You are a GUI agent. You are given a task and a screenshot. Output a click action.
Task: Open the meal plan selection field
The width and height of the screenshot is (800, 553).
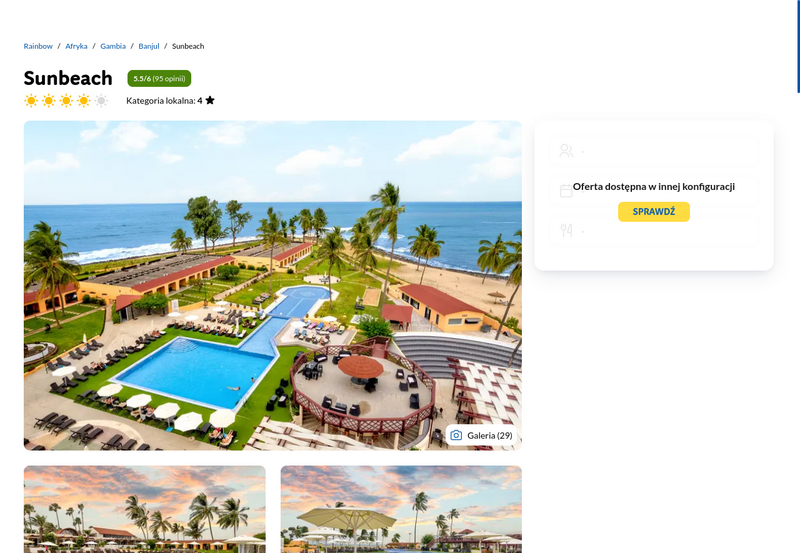coord(654,231)
